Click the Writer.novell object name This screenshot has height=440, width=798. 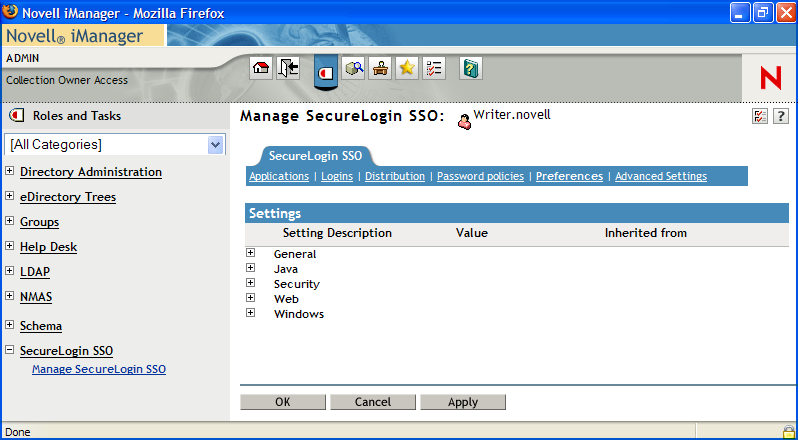(x=512, y=114)
